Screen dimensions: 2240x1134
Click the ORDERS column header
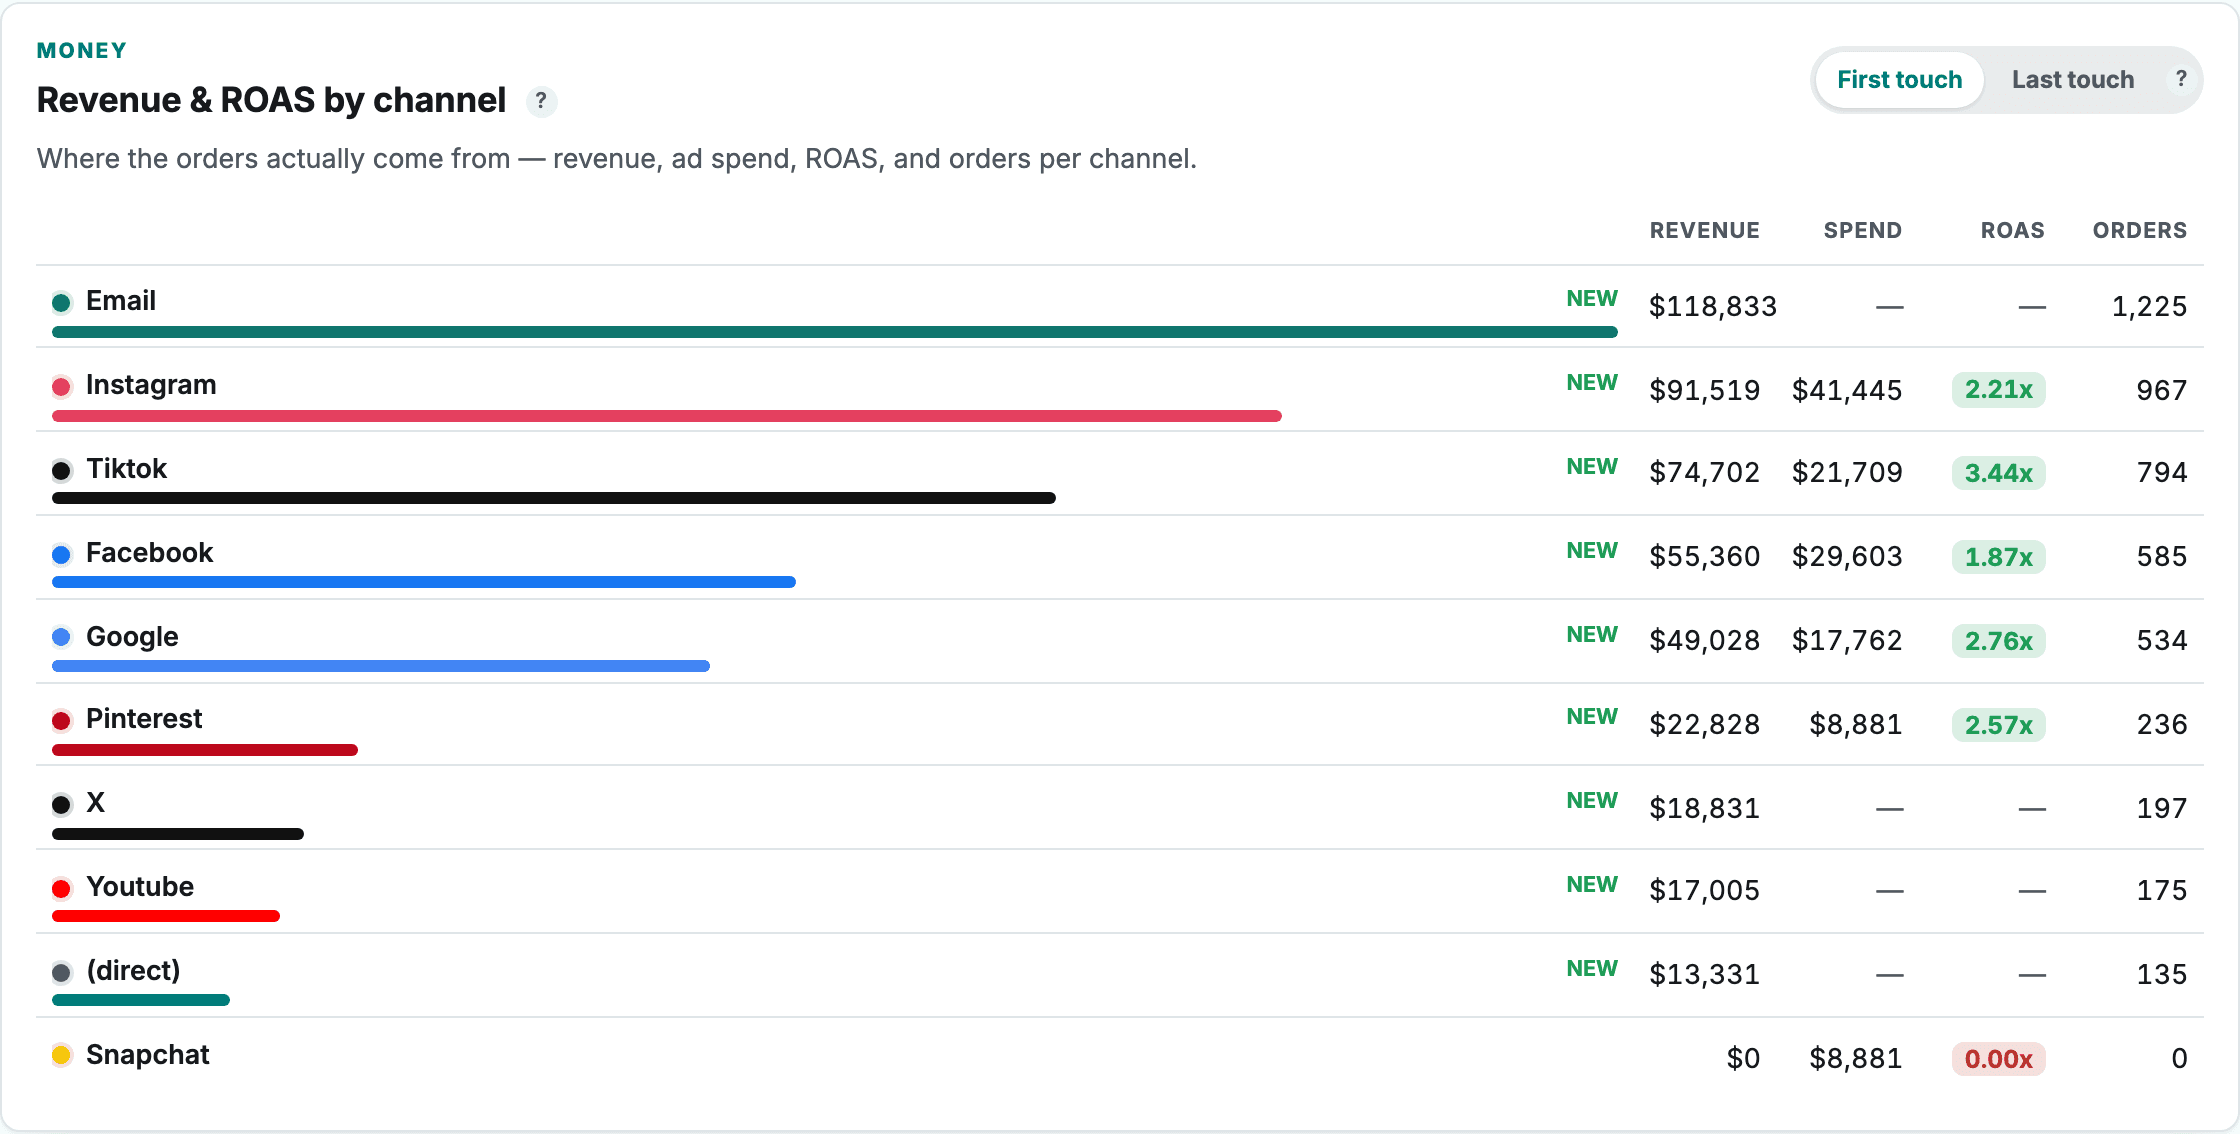(2140, 230)
